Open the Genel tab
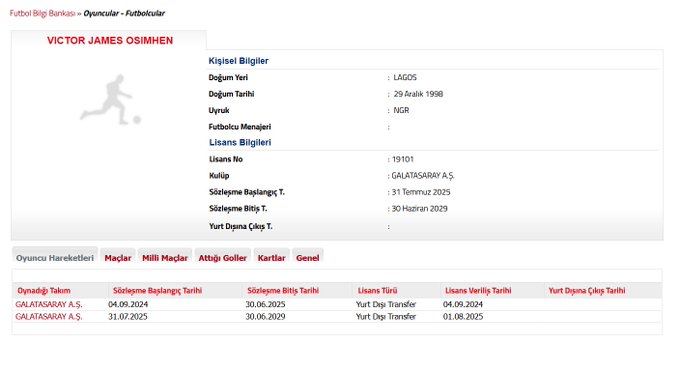This screenshot has width=680, height=371. click(307, 258)
